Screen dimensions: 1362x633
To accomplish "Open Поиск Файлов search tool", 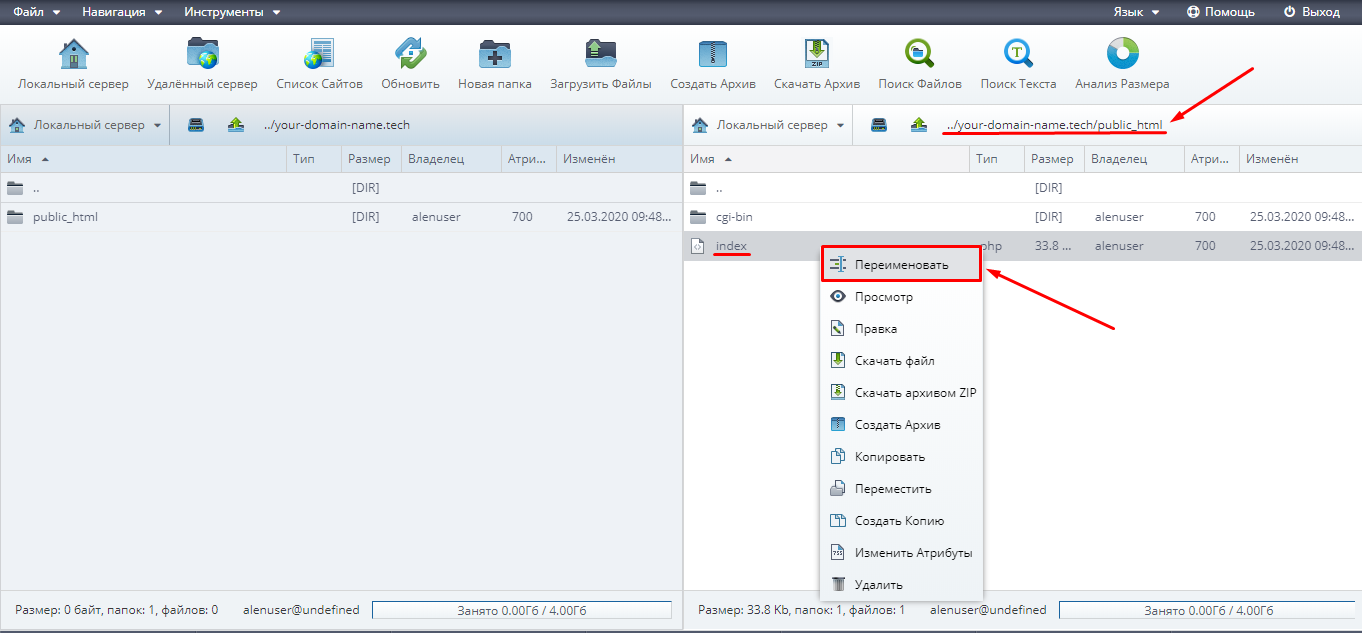I will (x=920, y=64).
